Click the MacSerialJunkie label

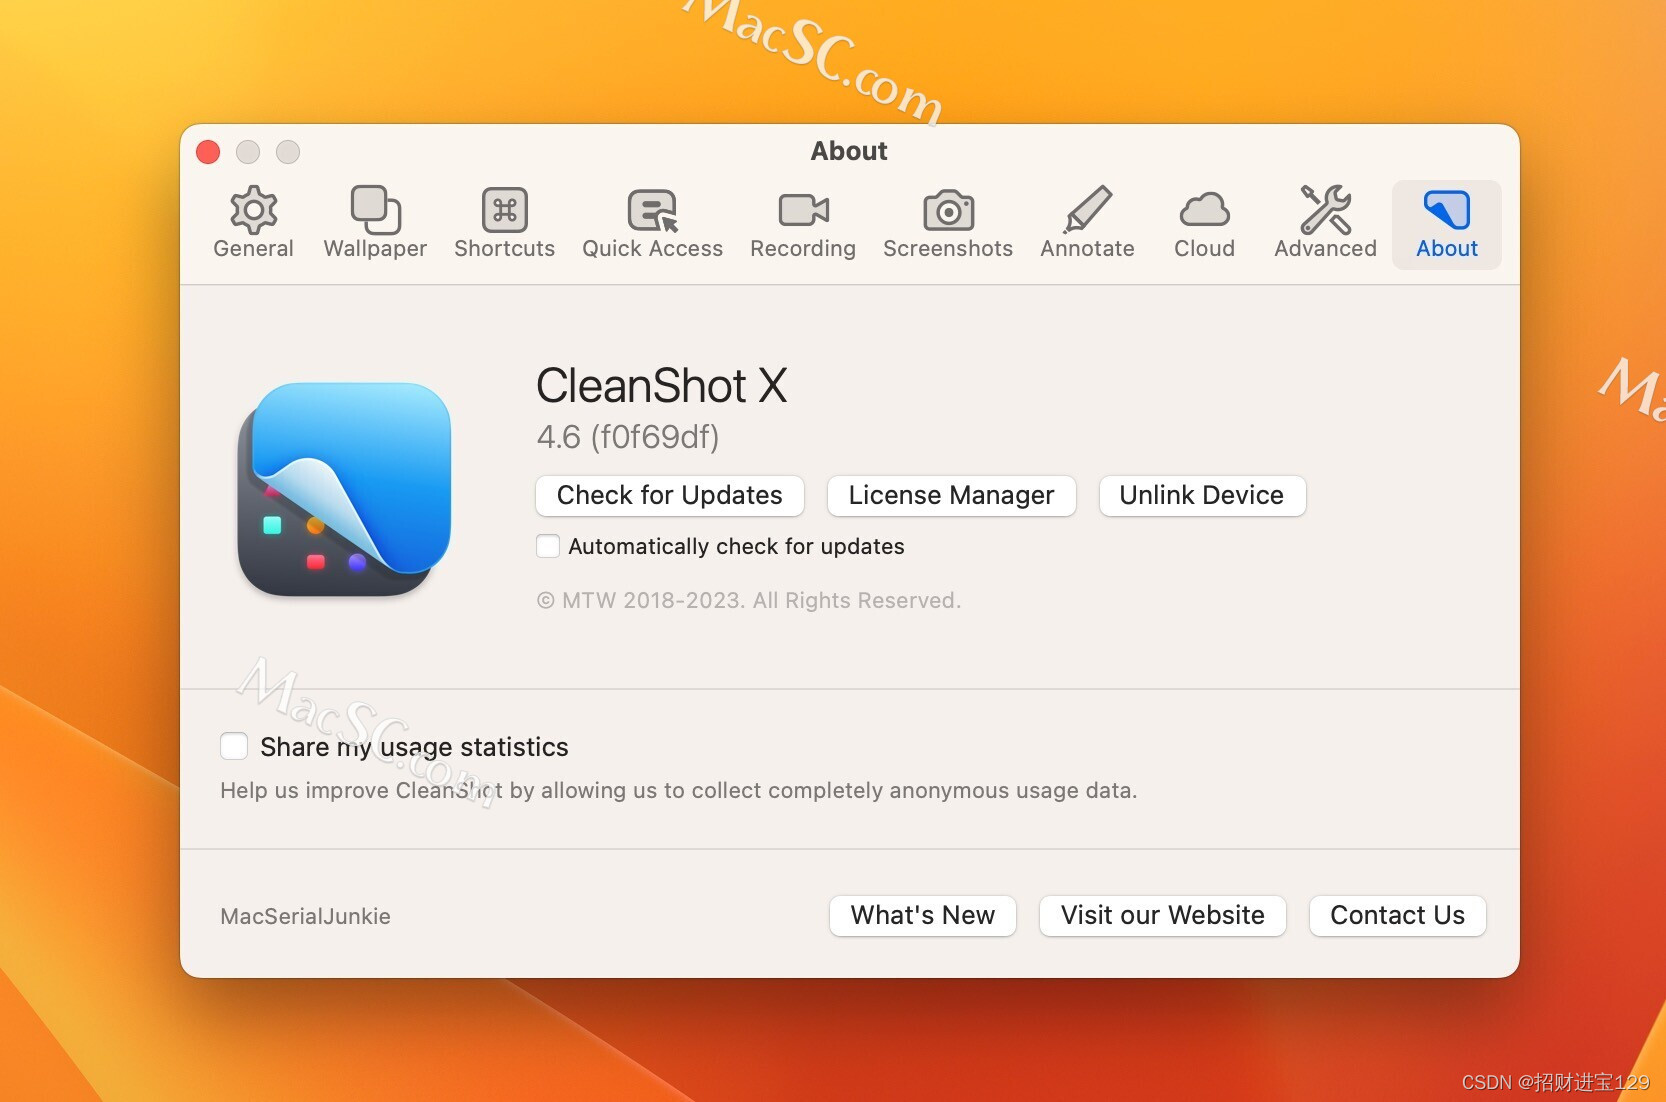tap(305, 916)
